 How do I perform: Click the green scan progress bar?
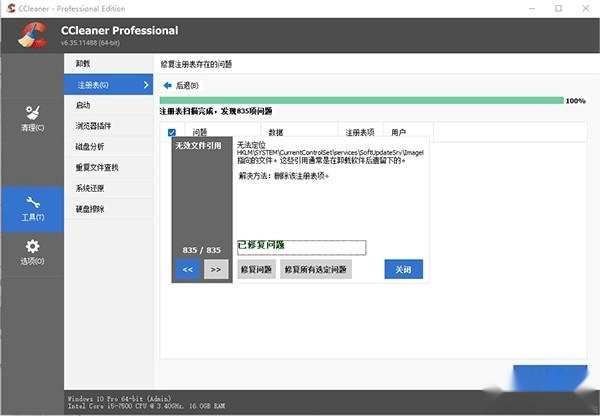point(360,101)
